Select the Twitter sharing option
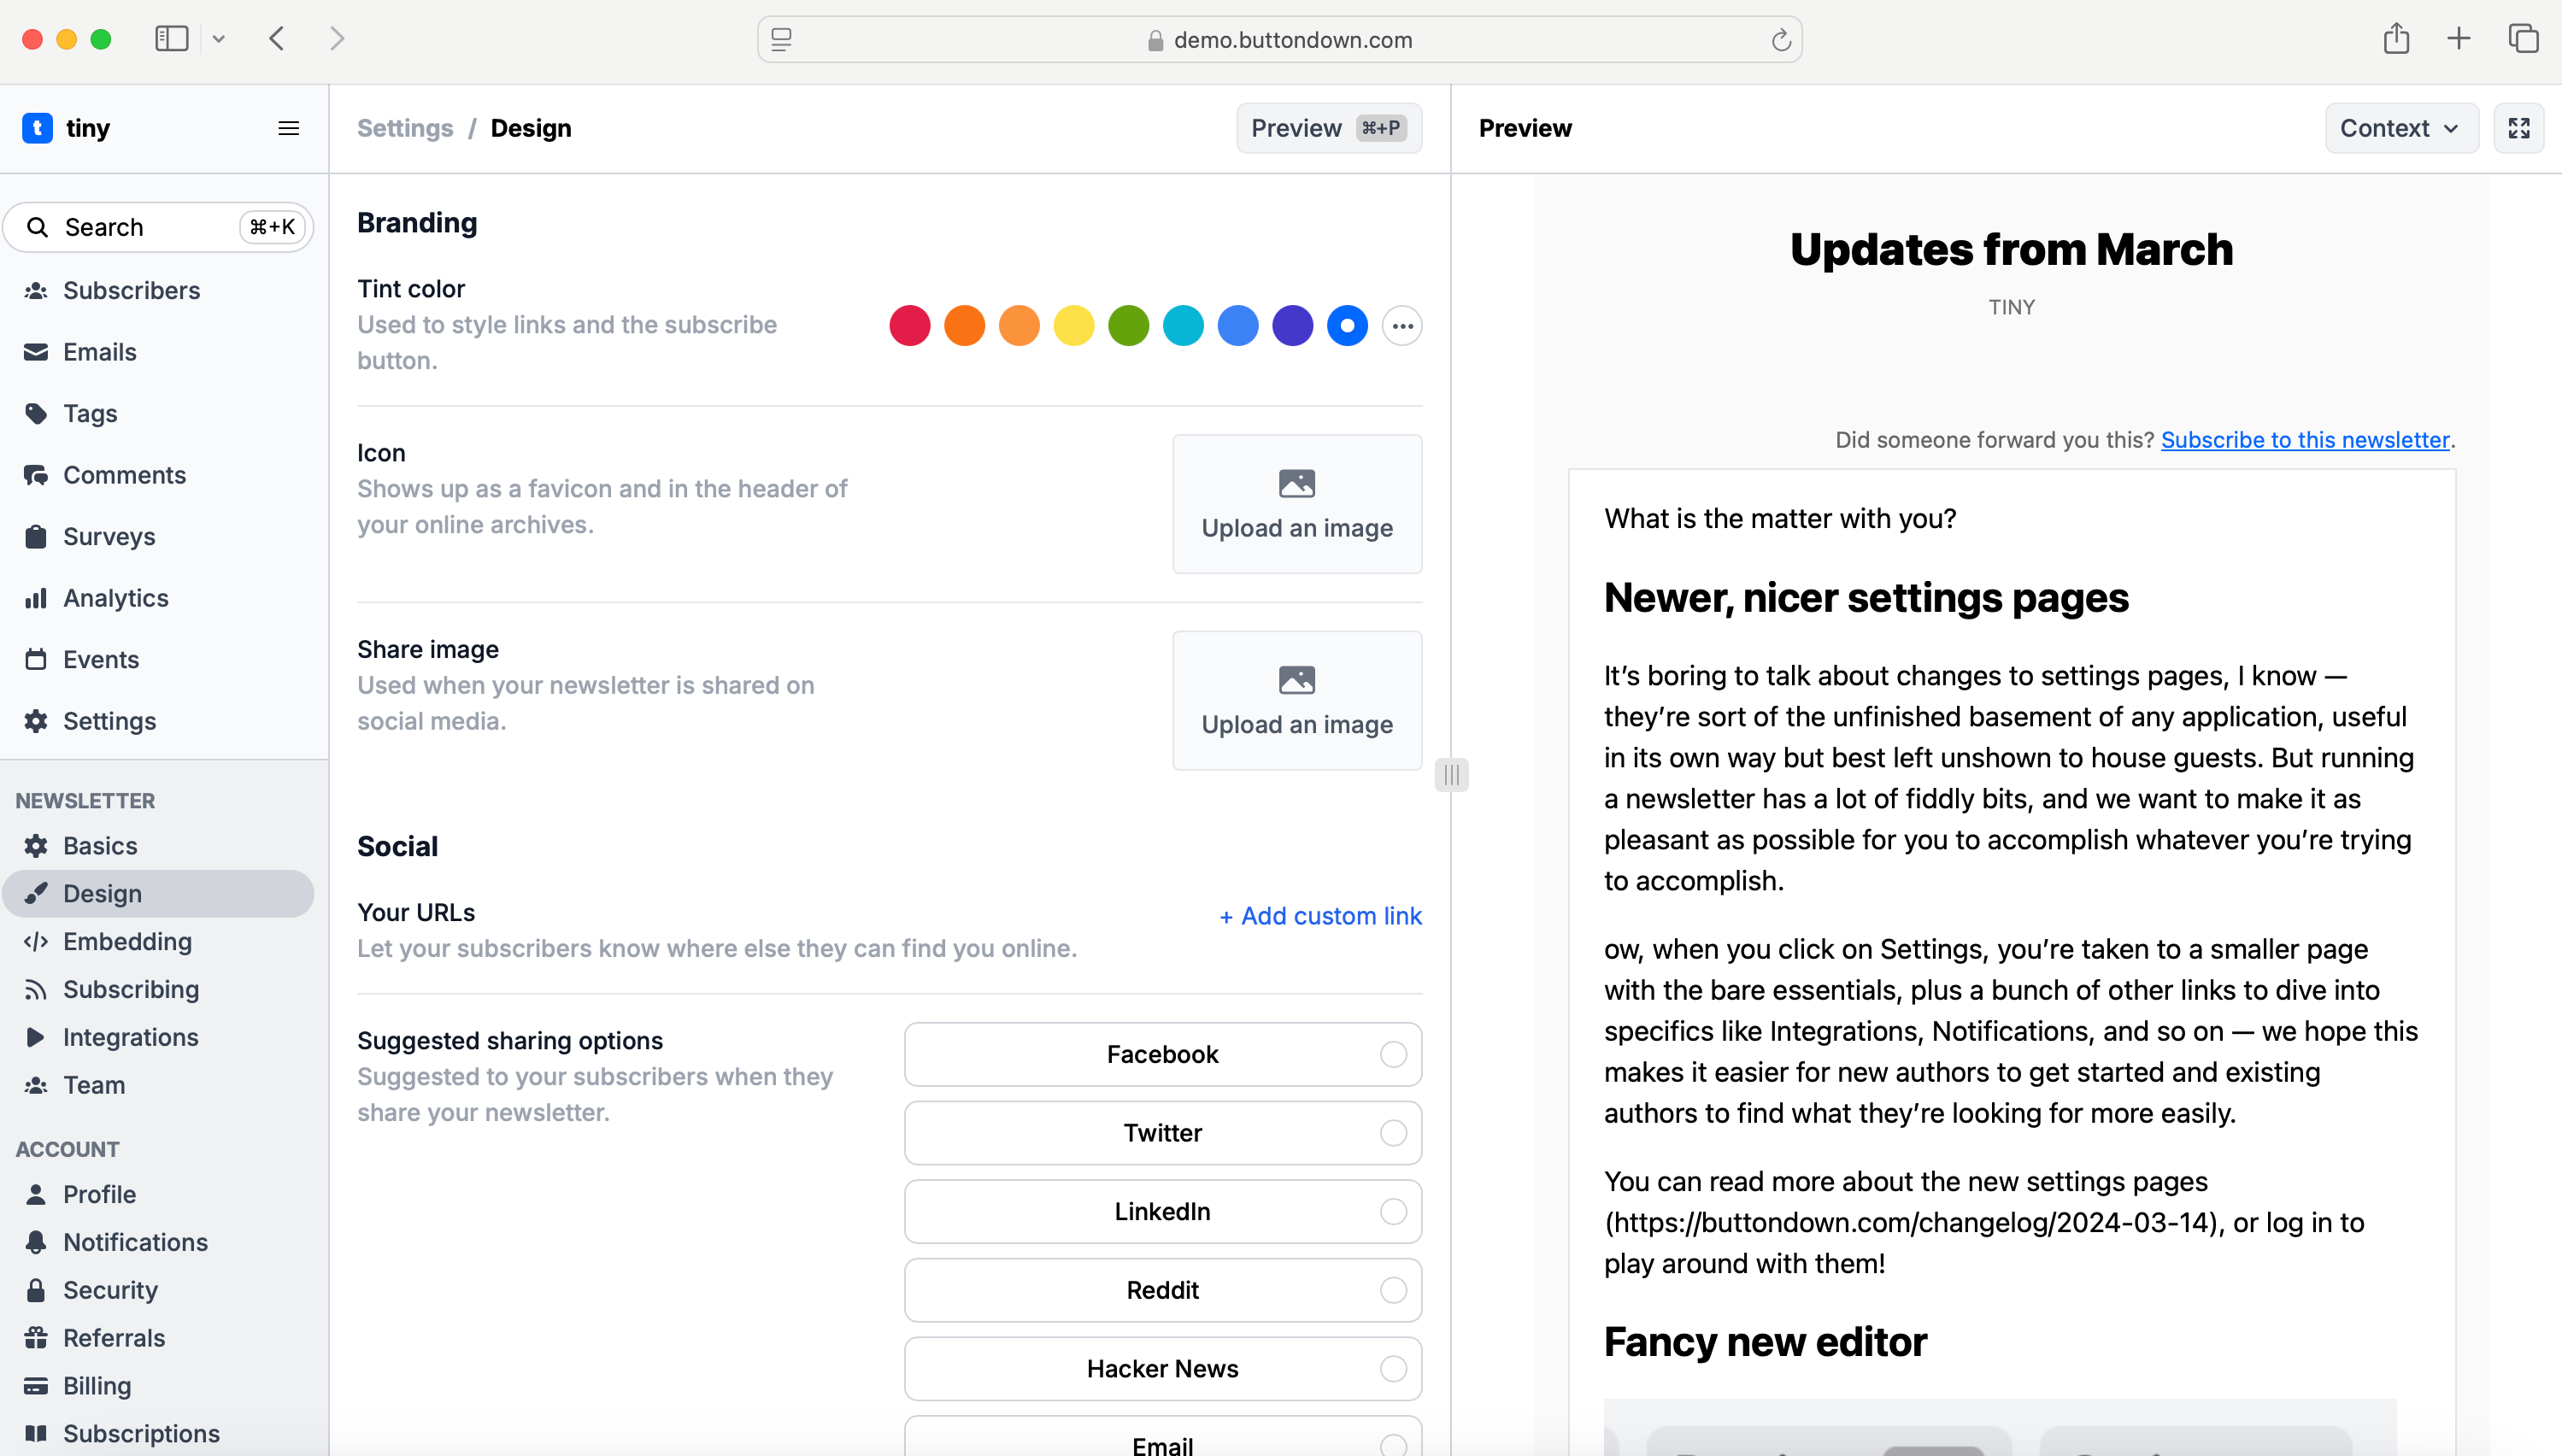 pos(1162,1133)
